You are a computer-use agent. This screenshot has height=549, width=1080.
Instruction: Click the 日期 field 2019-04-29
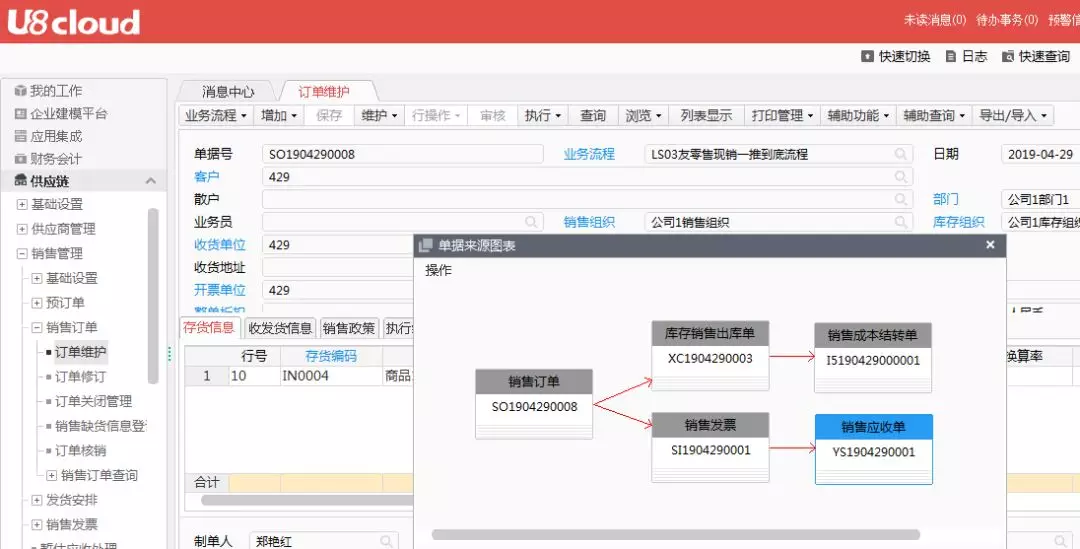(1040, 154)
